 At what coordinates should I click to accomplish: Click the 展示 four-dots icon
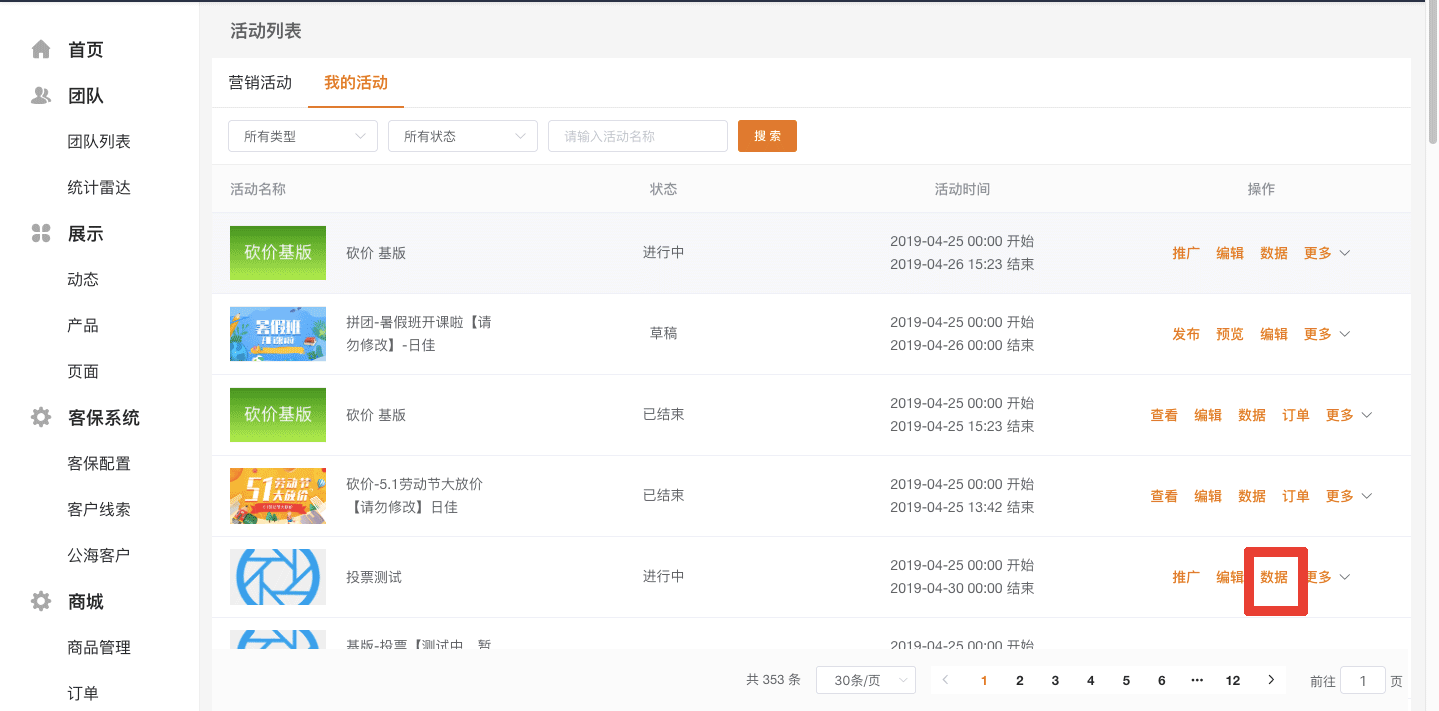[41, 234]
